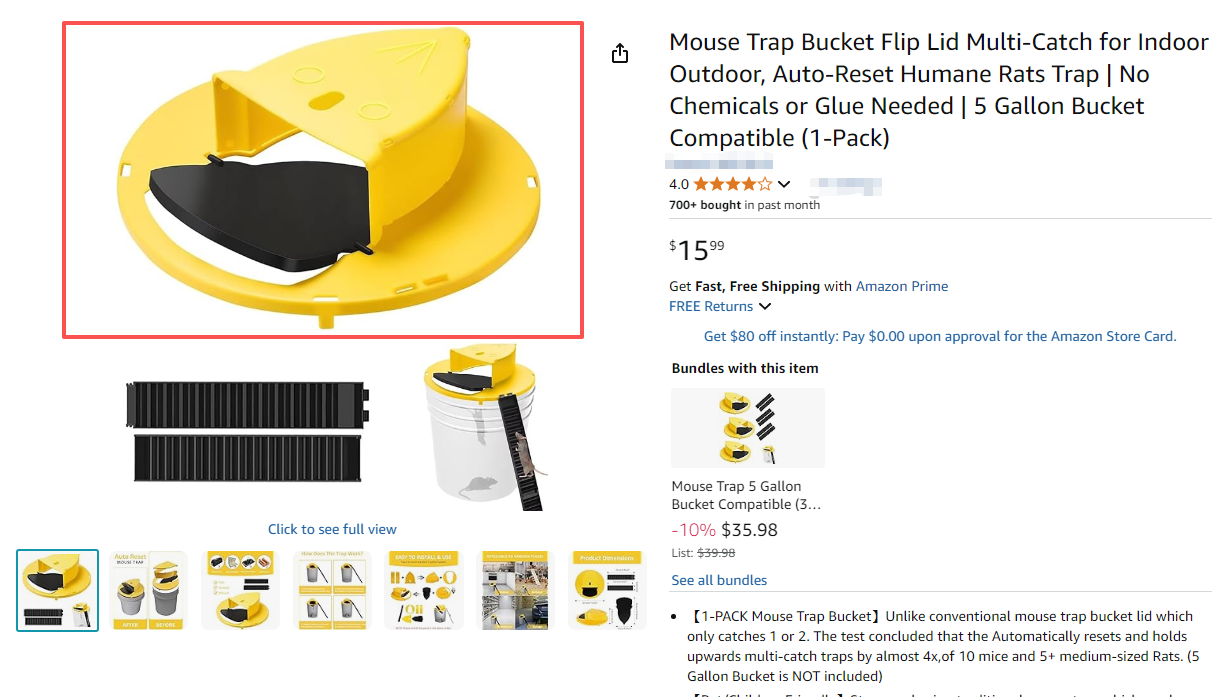Select the Auto Reset before/after thumbnail

pyautogui.click(x=149, y=590)
